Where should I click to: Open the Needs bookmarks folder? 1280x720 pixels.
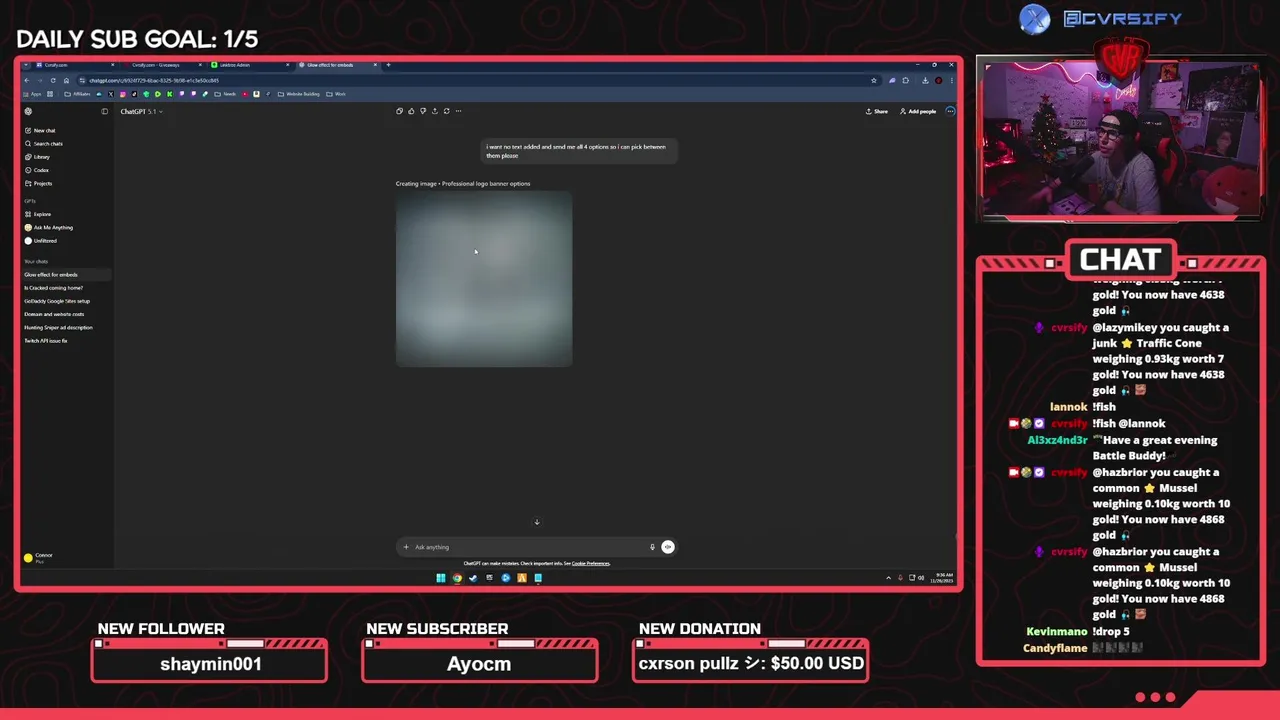[x=225, y=94]
